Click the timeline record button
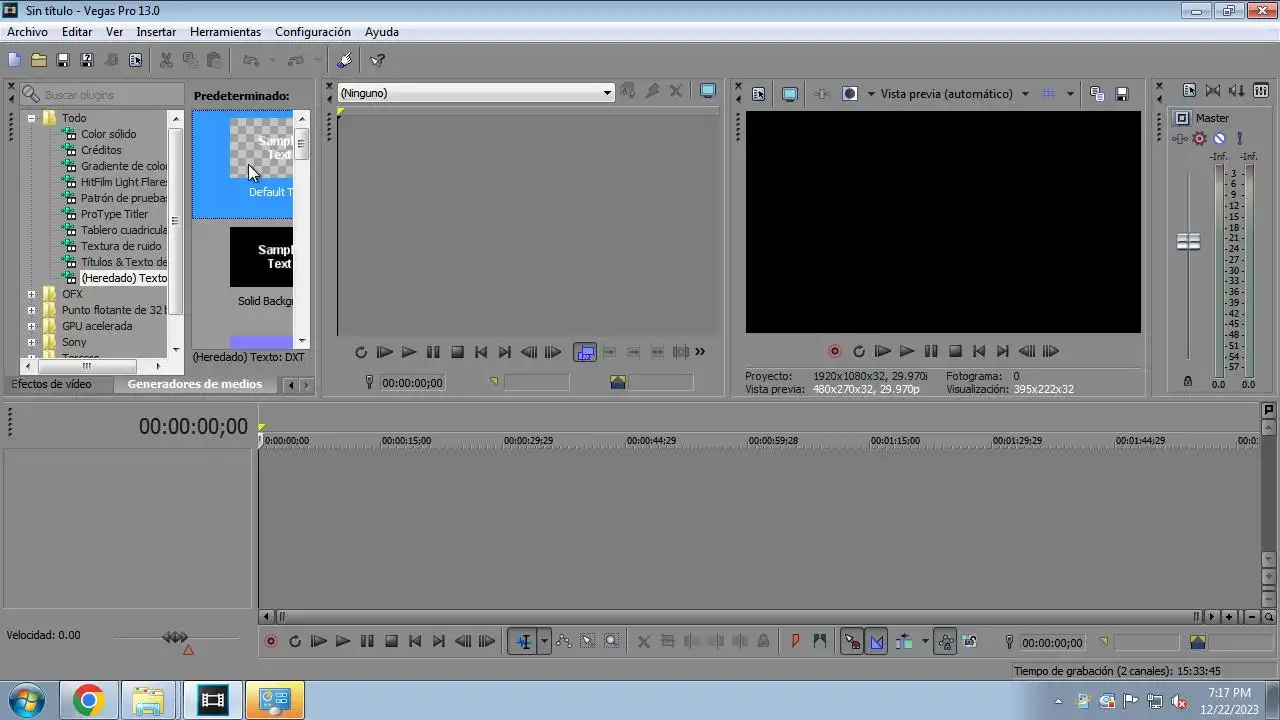Screen dimensions: 1280x720 coord(271,642)
